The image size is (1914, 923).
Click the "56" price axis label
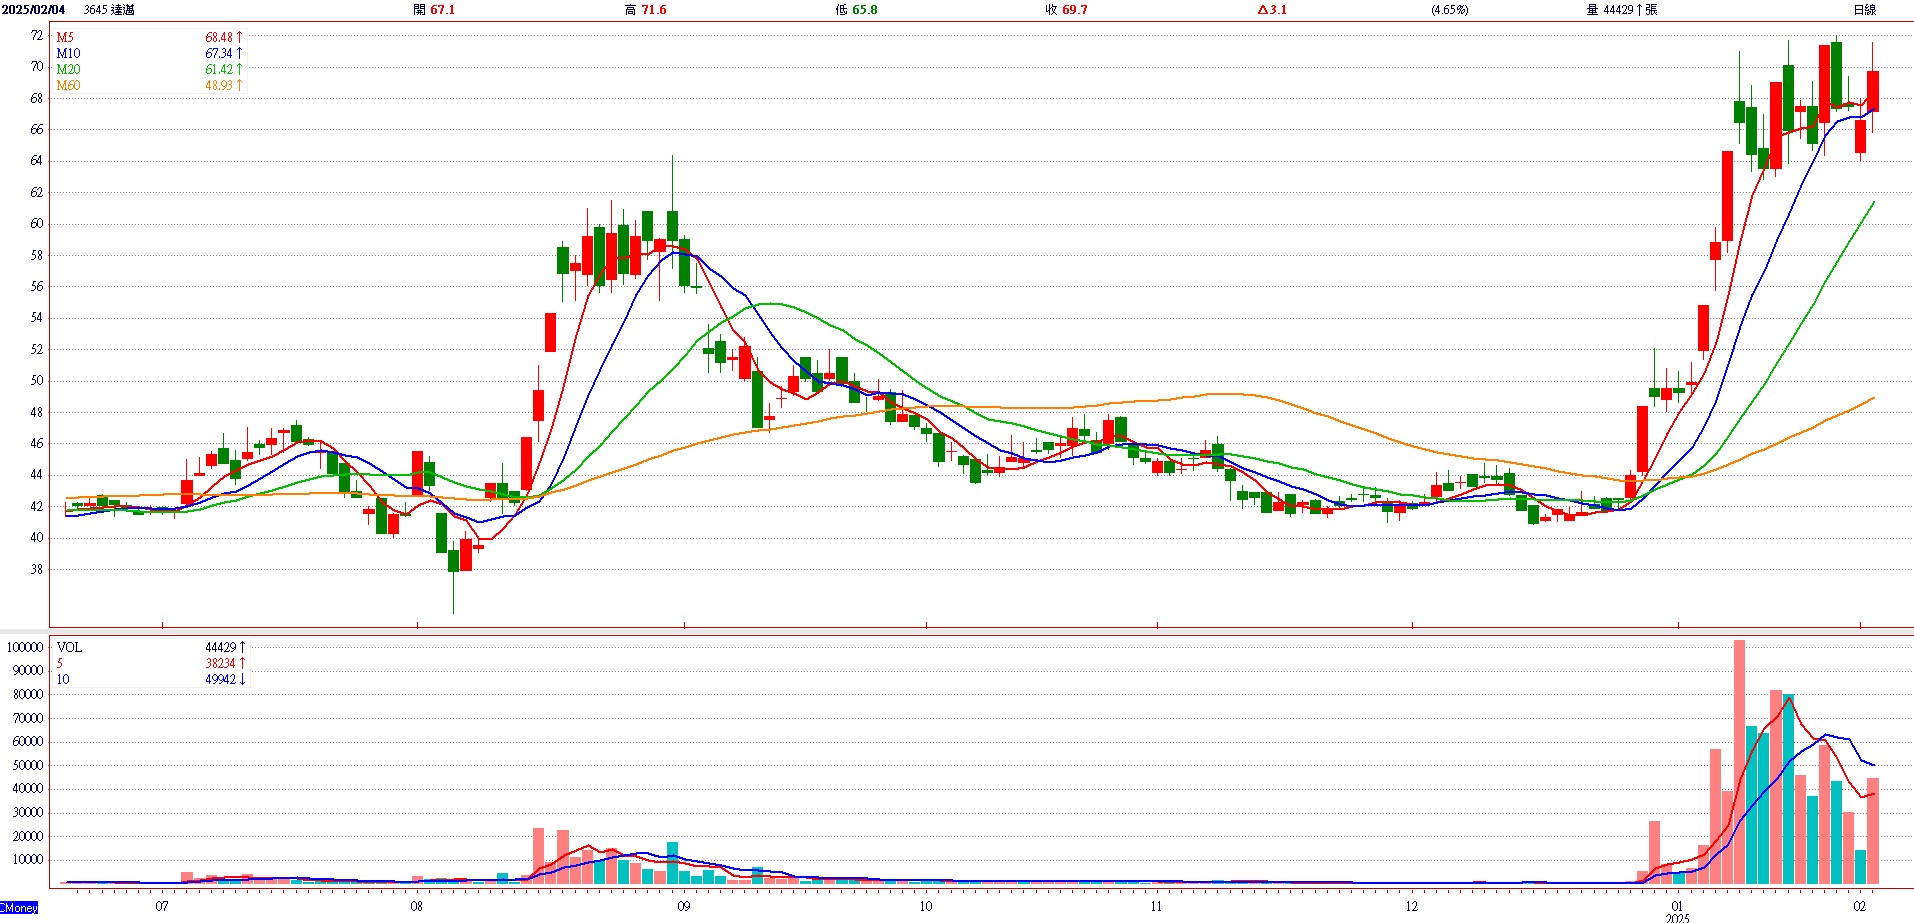[37, 287]
